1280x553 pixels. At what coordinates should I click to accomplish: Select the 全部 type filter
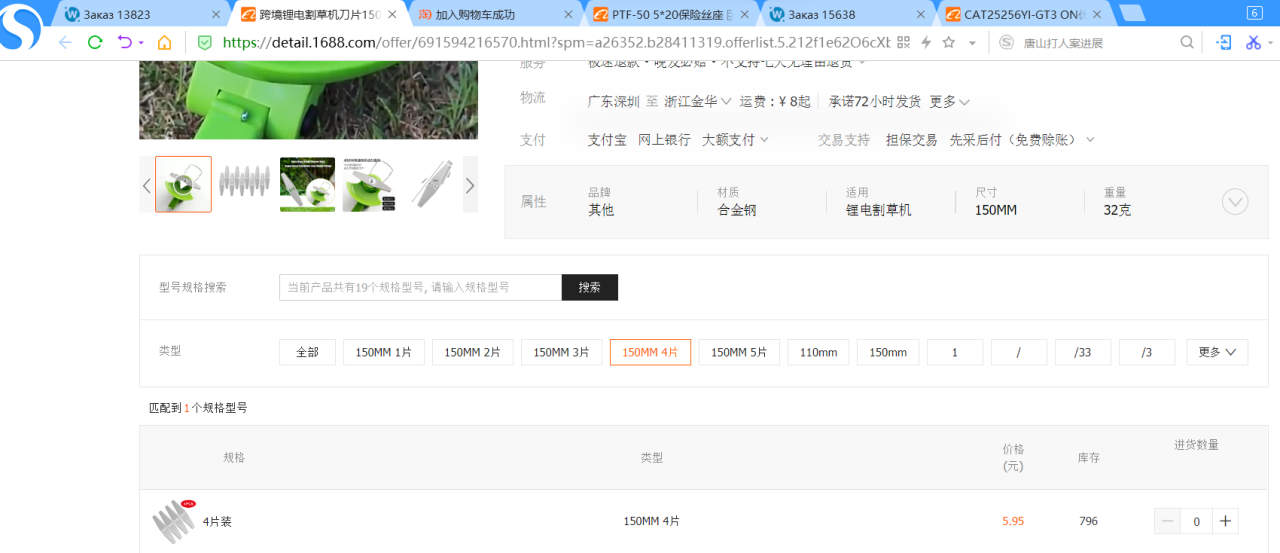(307, 352)
